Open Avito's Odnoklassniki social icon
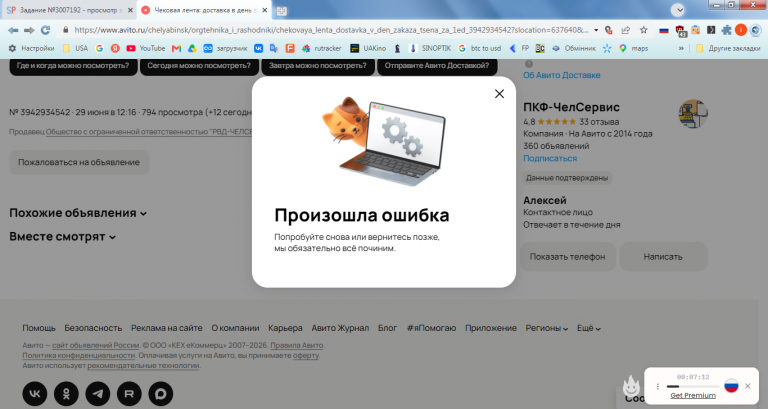 click(x=66, y=394)
